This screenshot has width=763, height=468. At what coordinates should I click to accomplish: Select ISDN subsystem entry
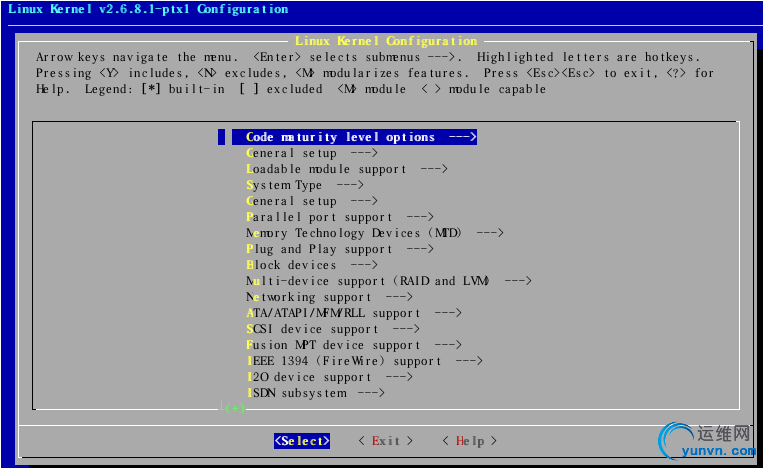point(315,393)
